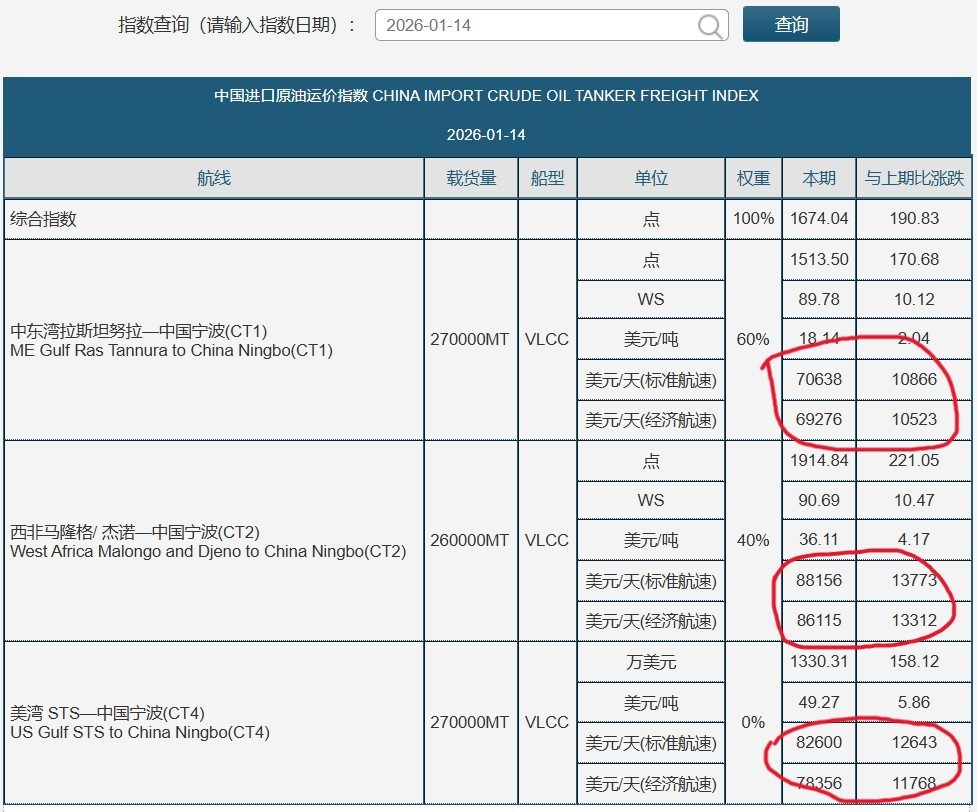Click the 单位 column header
Viewport: 977px width, 812px height.
650,178
